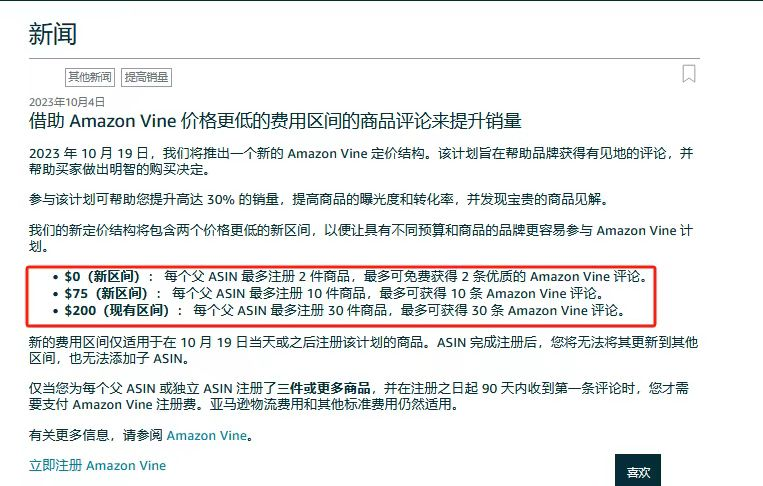Select the $200（现有区间）bullet item
This screenshot has width=763, height=486.
pyautogui.click(x=340, y=310)
